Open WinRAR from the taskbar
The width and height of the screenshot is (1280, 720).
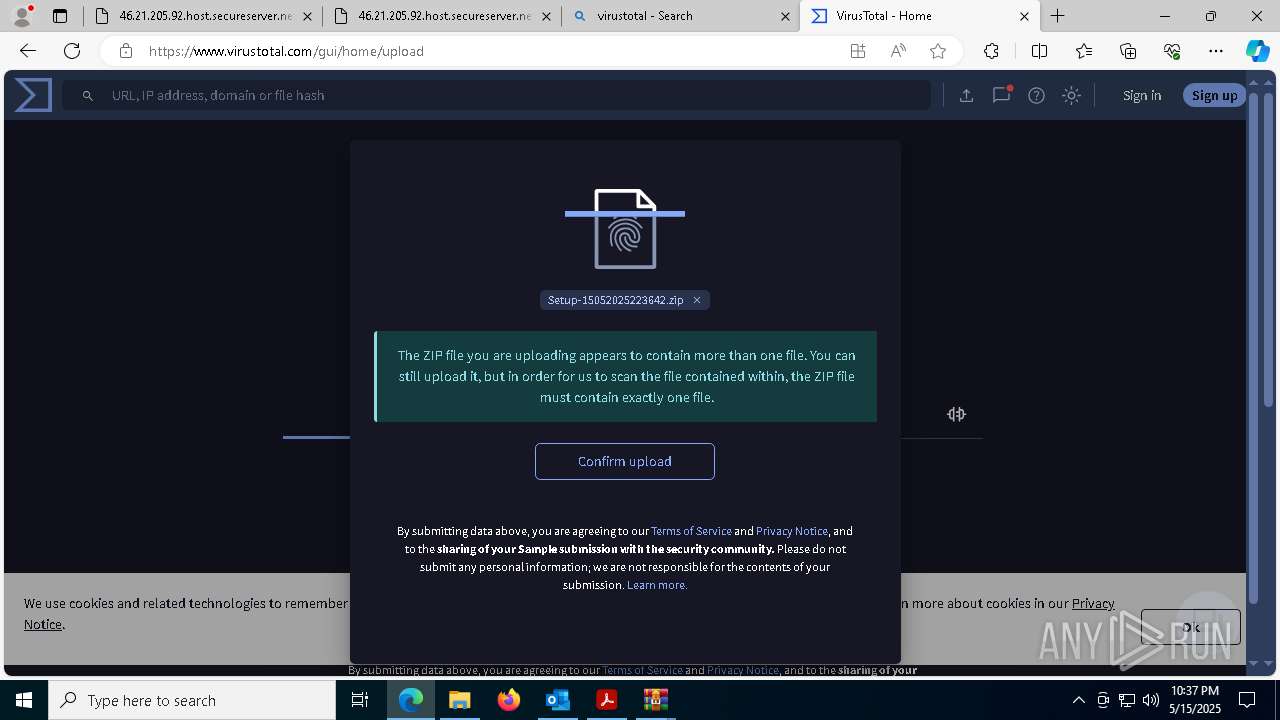tap(655, 700)
